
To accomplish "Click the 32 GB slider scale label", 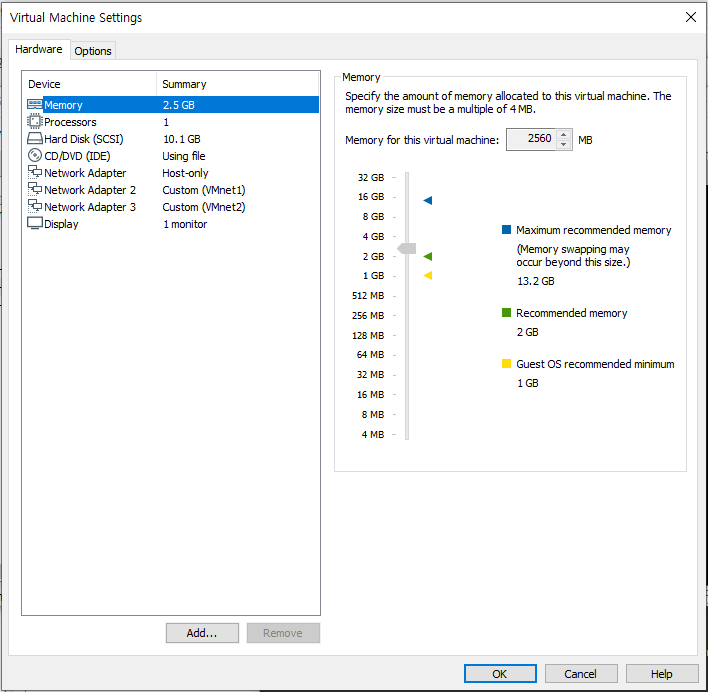I will (x=371, y=177).
